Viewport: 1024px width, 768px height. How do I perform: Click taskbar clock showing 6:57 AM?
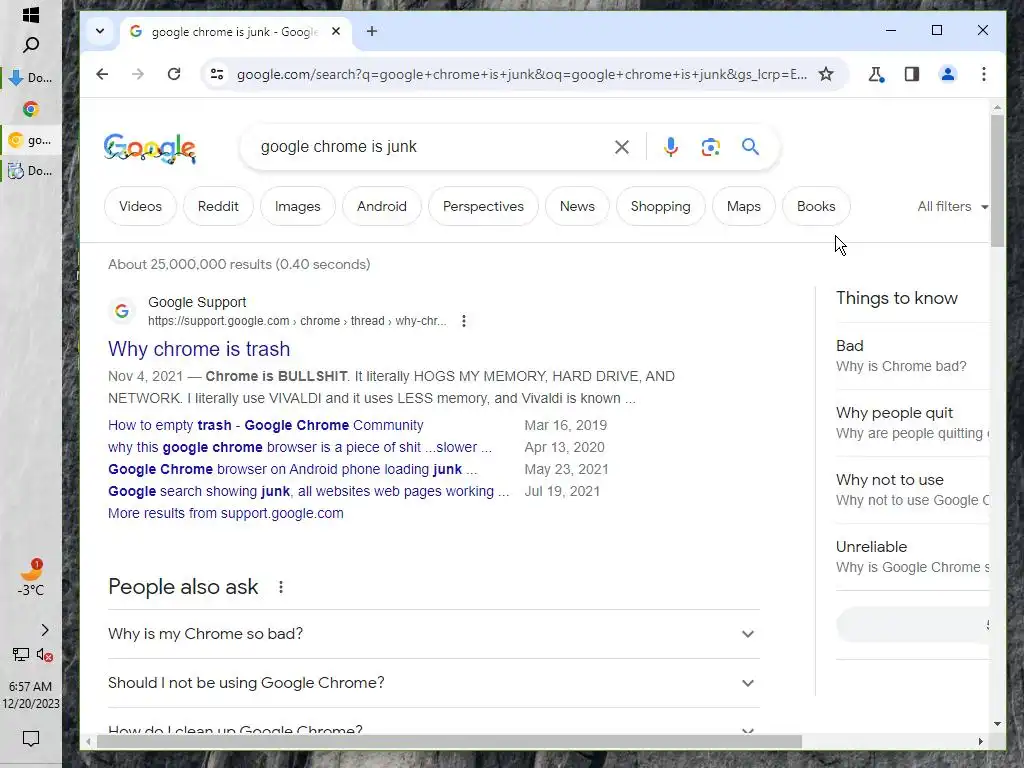pyautogui.click(x=31, y=695)
